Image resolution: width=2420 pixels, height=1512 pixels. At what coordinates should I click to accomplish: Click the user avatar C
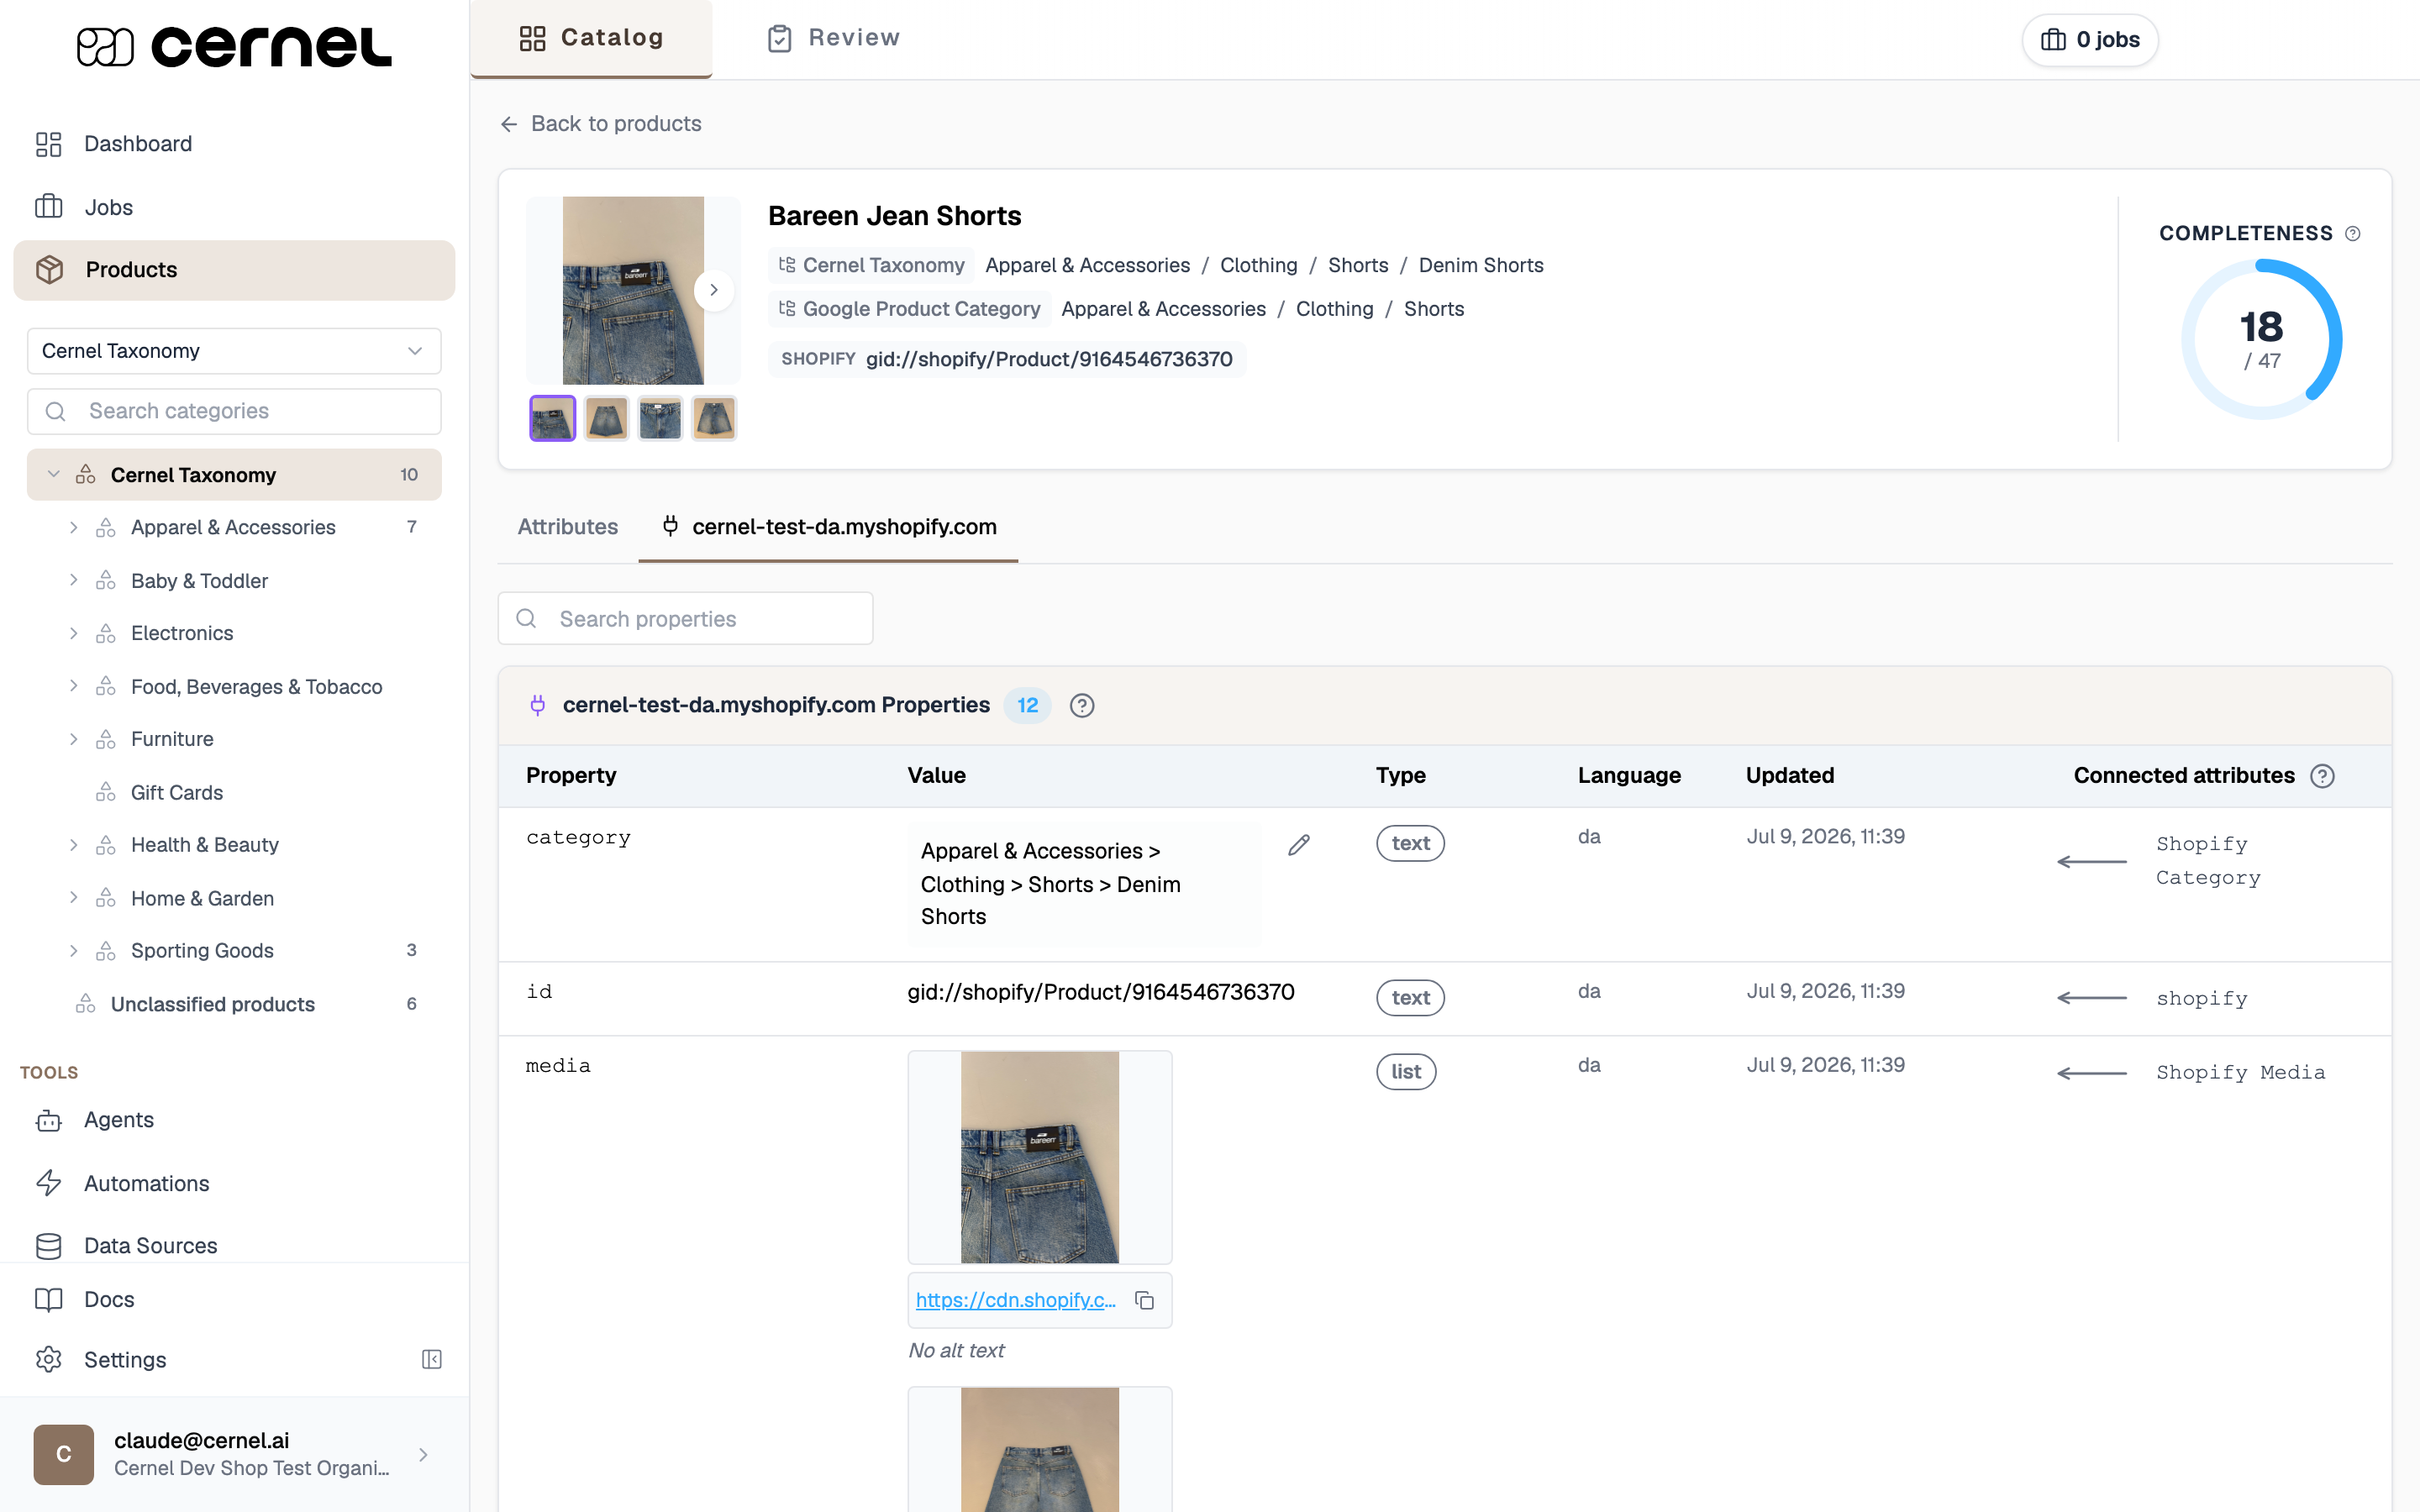(x=64, y=1454)
